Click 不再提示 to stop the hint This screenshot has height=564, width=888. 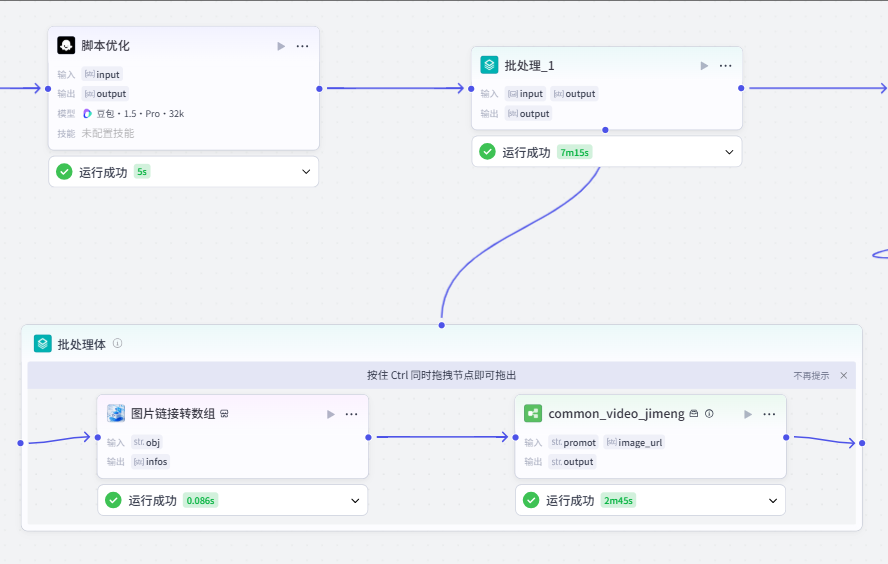811,375
